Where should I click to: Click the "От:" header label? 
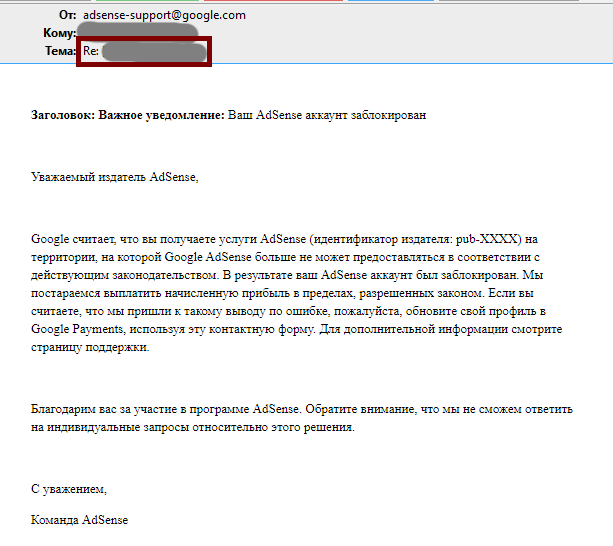click(67, 15)
